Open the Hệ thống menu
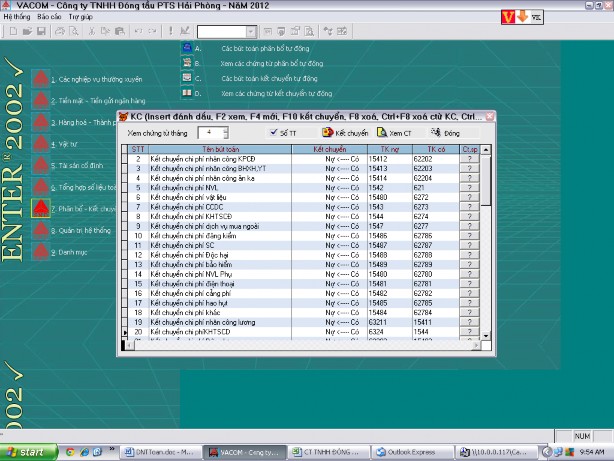This screenshot has height=461, width=614. [x=17, y=17]
